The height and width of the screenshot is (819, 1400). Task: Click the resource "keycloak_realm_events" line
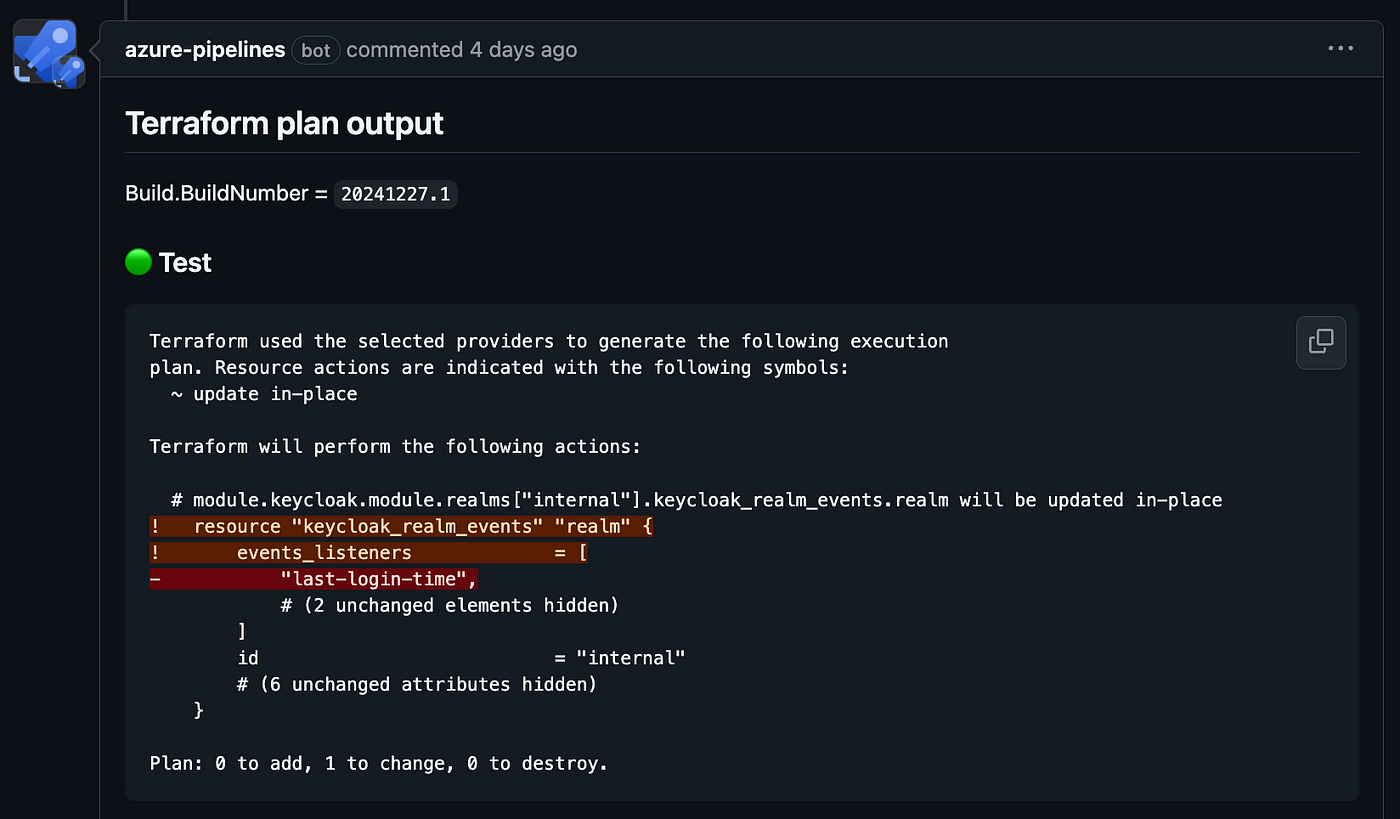click(x=402, y=526)
